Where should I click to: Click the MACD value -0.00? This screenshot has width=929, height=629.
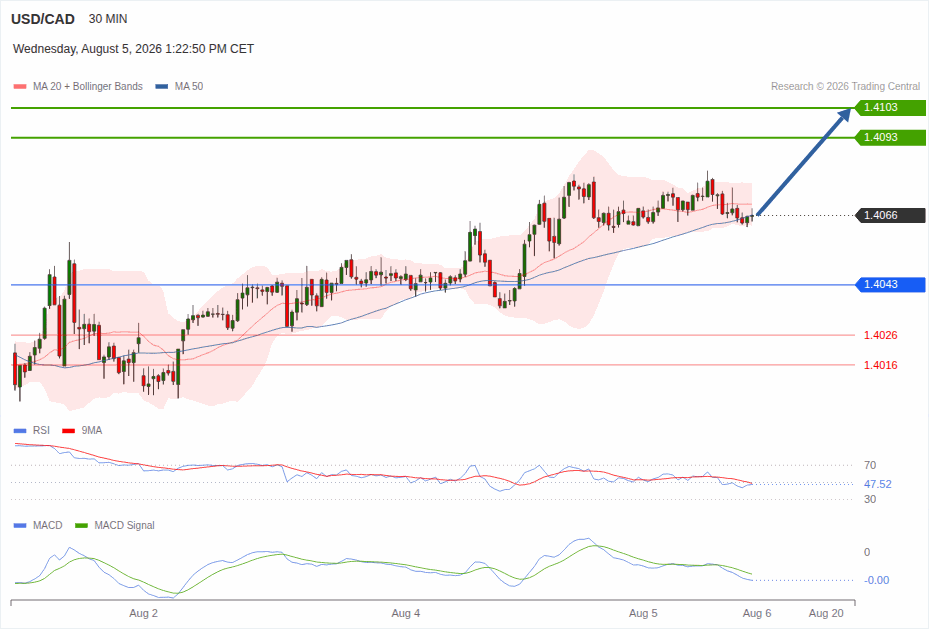876,580
